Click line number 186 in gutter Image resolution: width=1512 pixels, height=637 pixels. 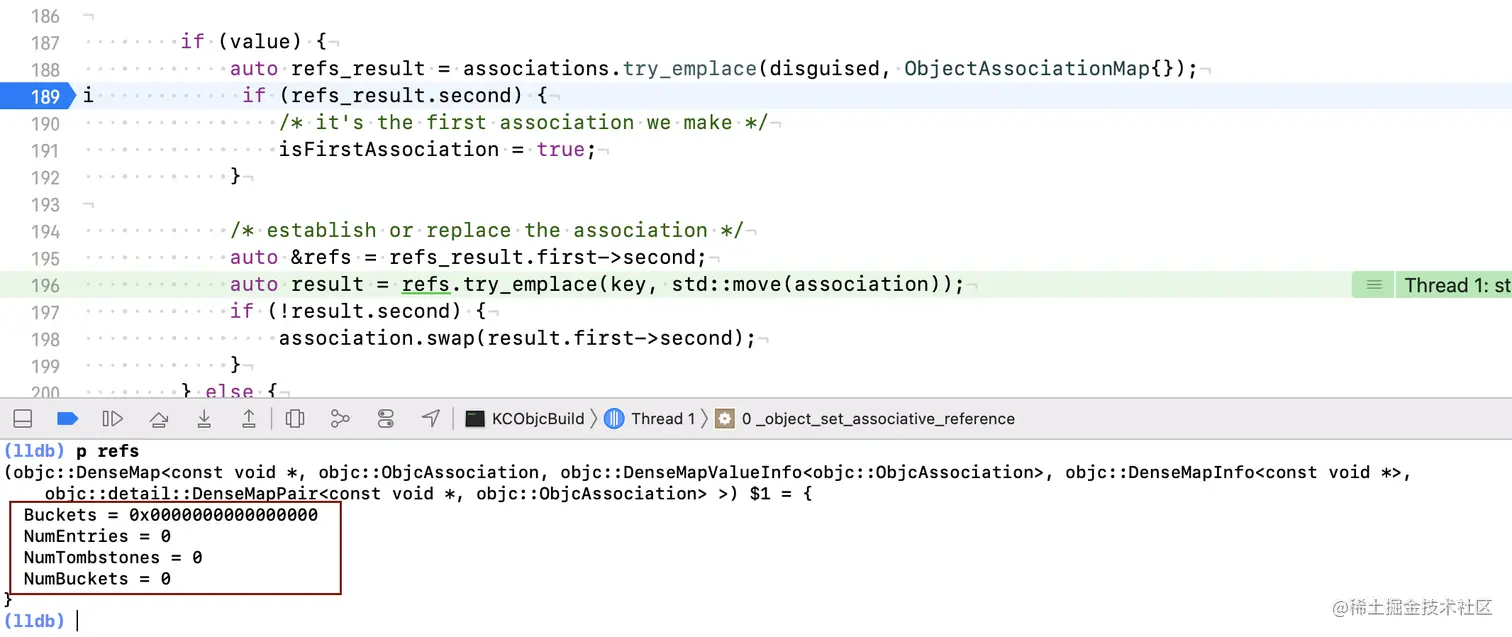(x=45, y=16)
